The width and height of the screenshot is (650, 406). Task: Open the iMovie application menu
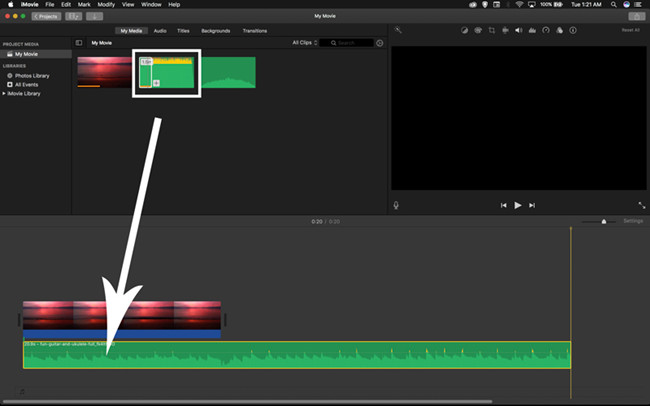(29, 5)
